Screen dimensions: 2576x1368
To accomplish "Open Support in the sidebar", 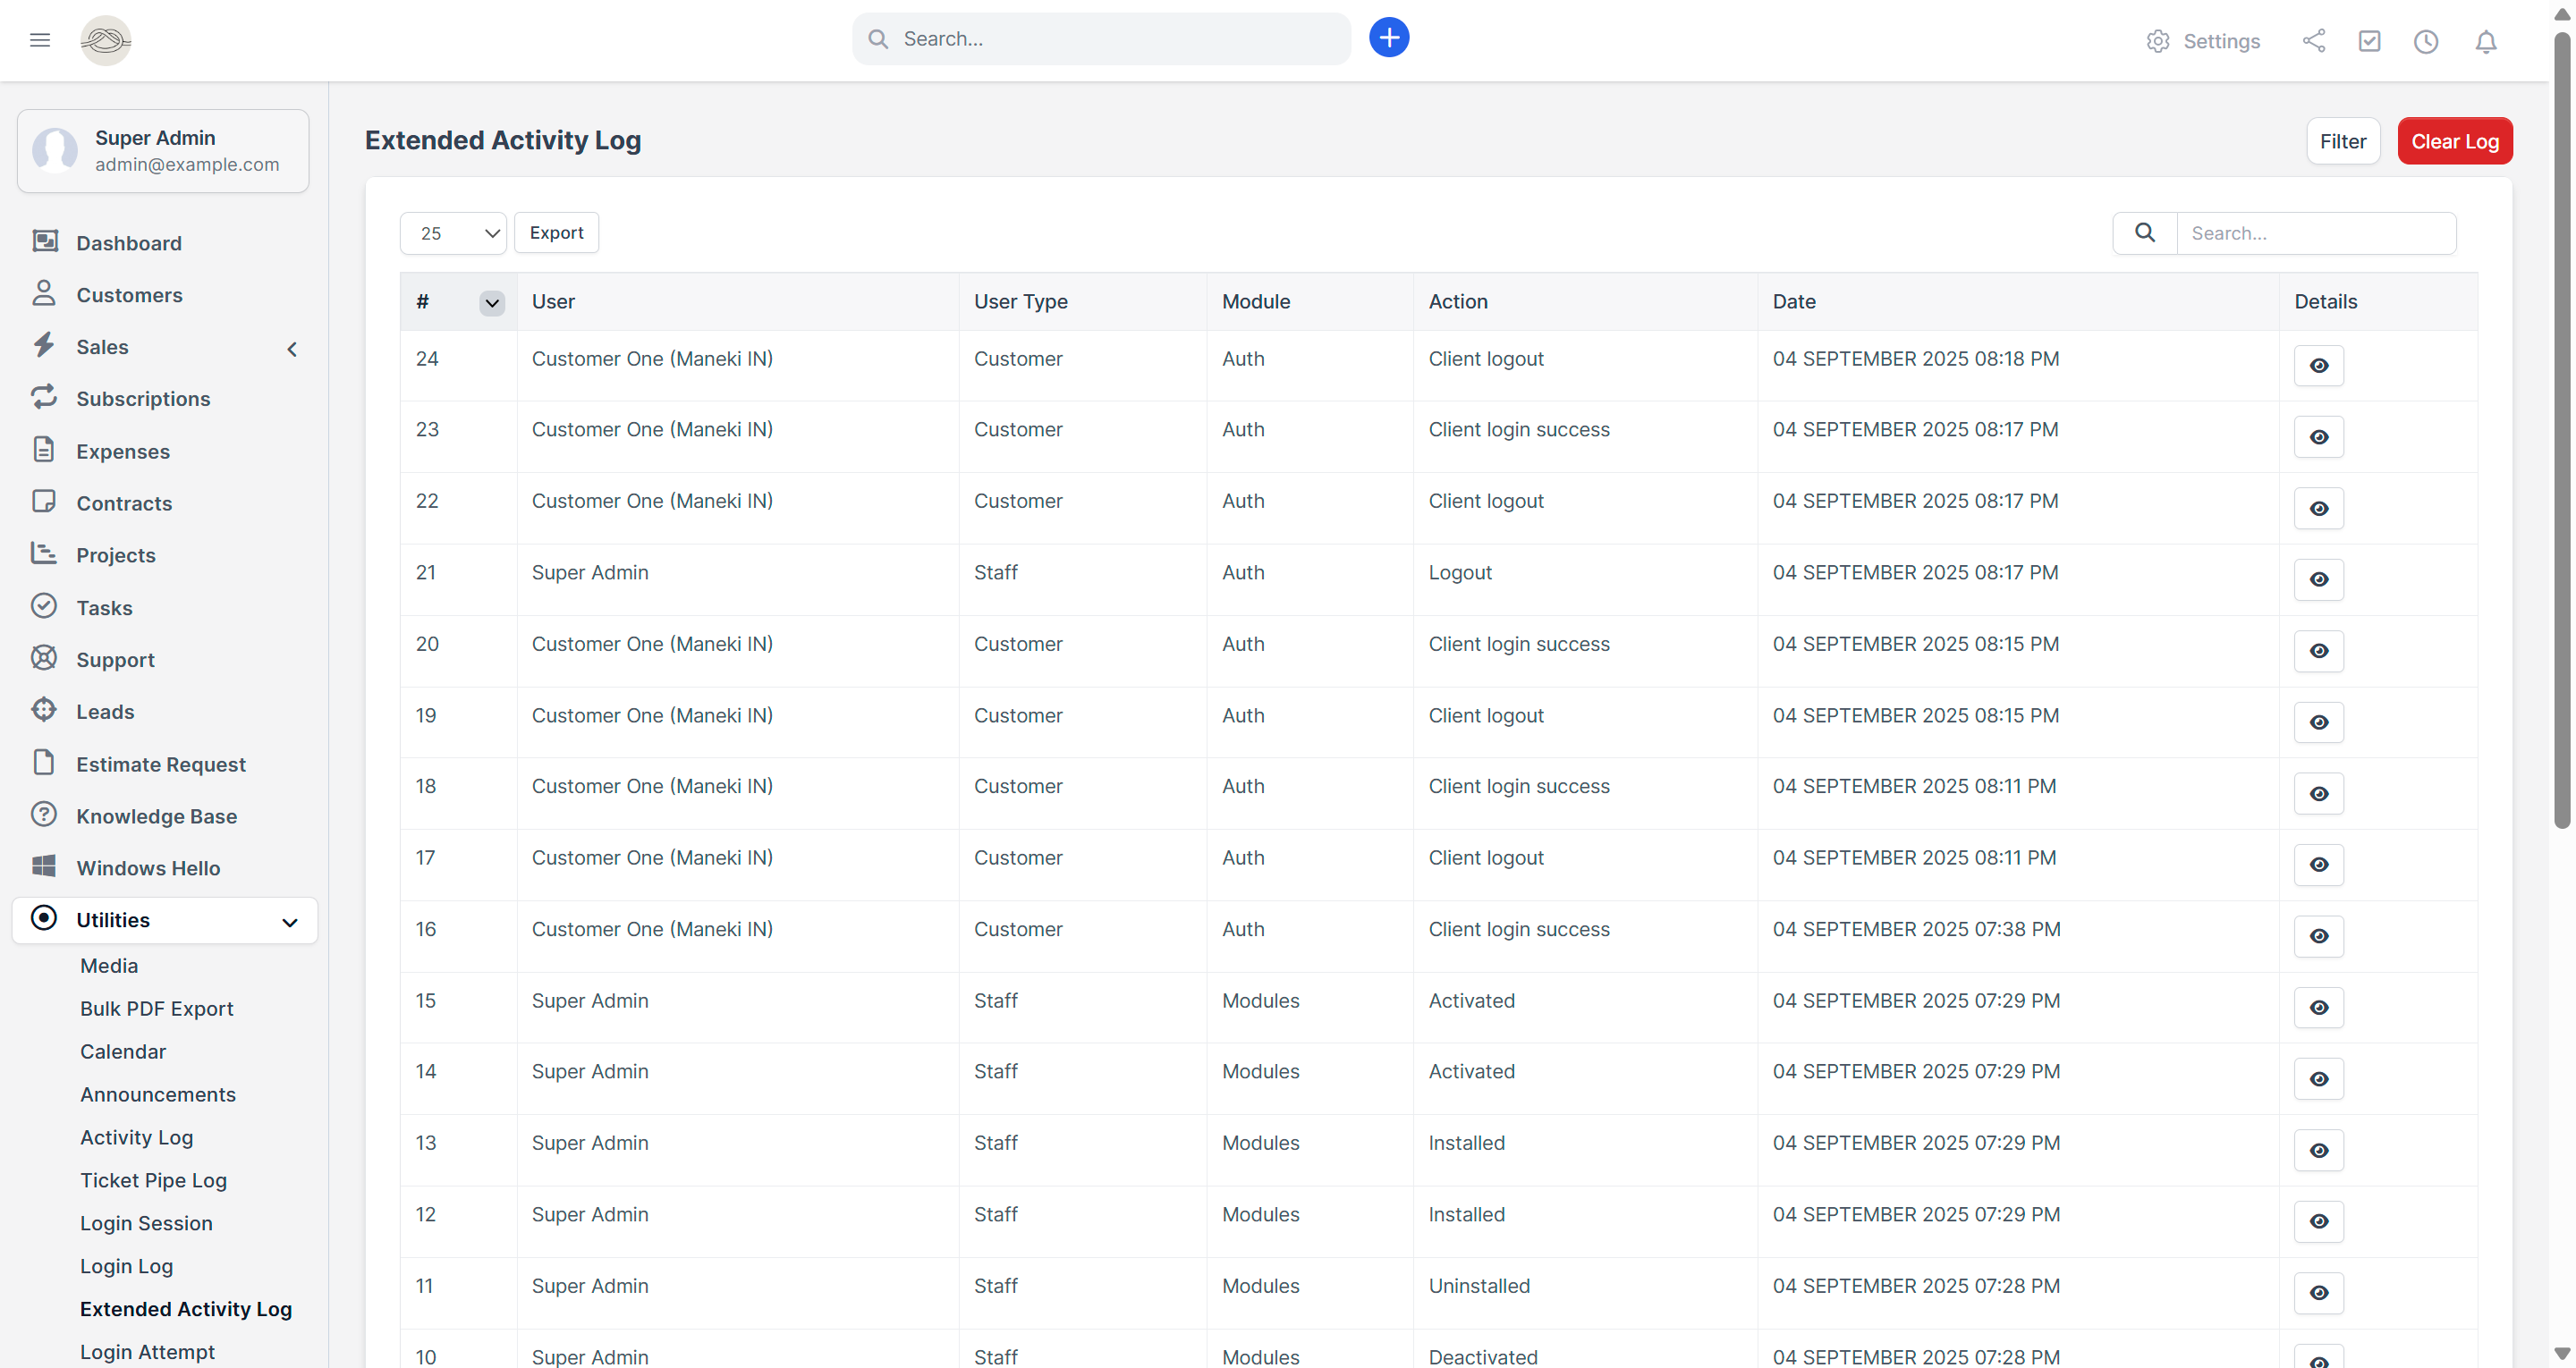I will point(165,660).
